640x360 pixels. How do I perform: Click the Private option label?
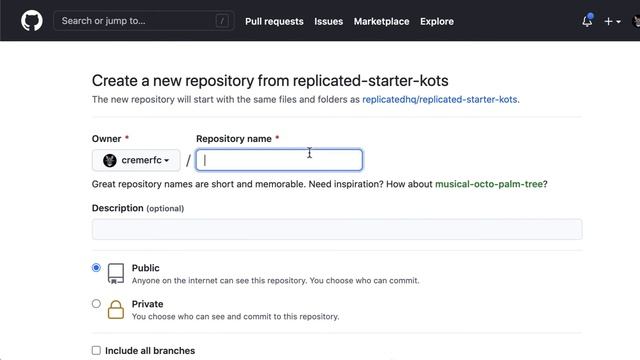147,304
